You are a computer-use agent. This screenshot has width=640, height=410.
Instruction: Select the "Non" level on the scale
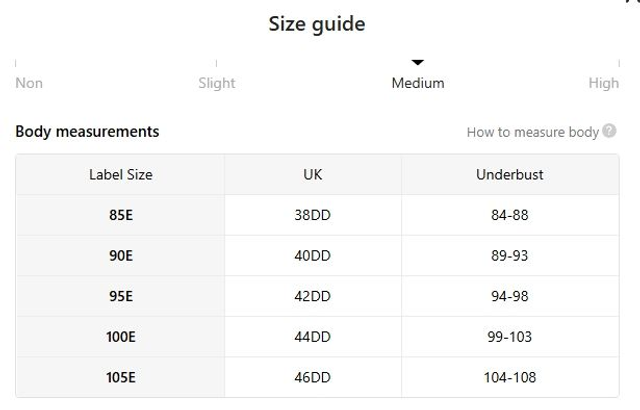point(29,83)
